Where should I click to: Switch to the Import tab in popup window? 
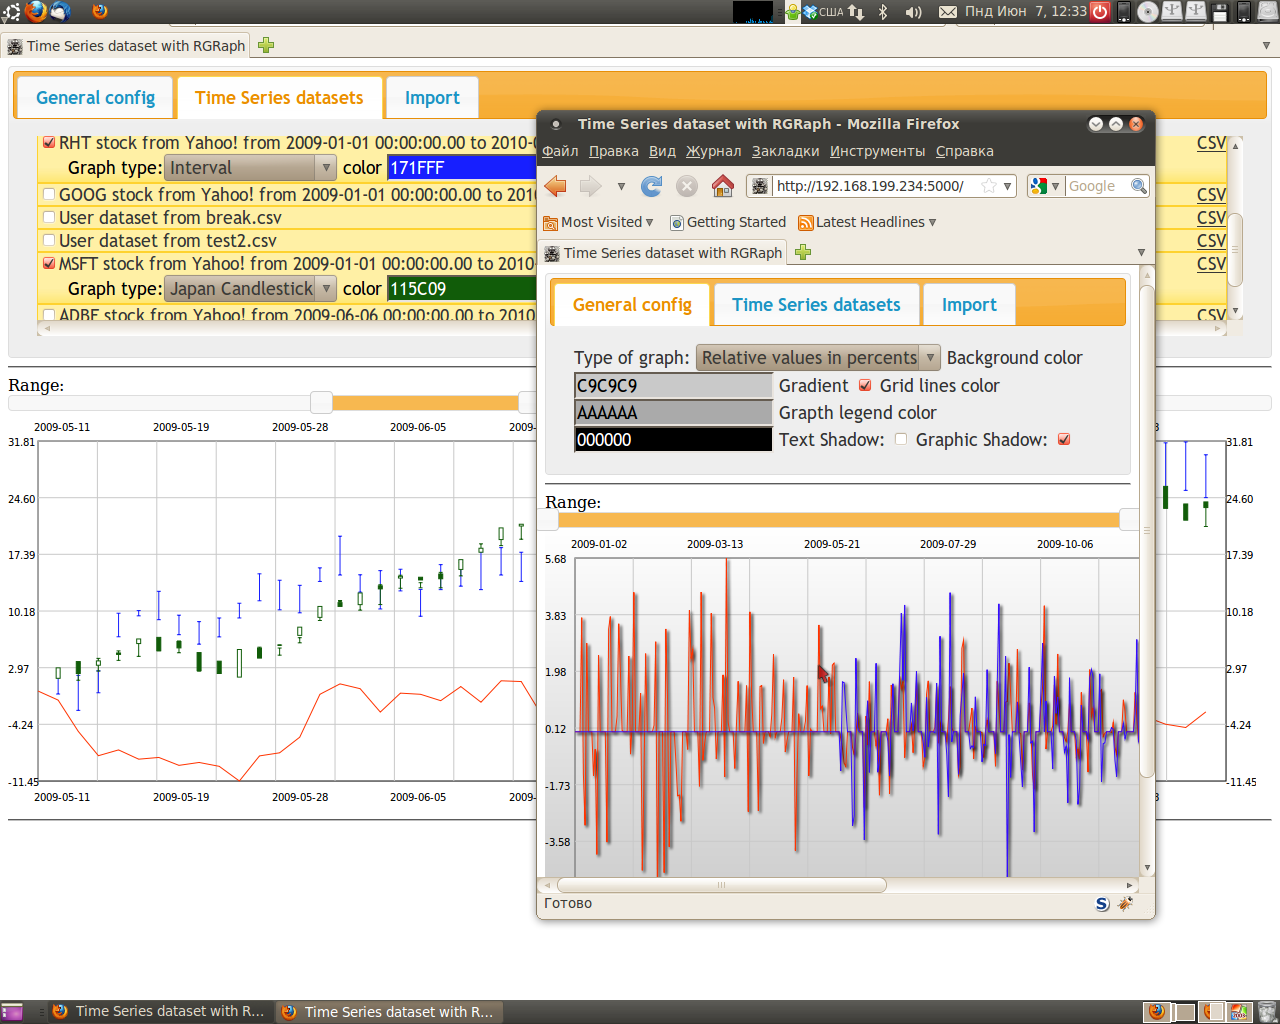point(968,305)
